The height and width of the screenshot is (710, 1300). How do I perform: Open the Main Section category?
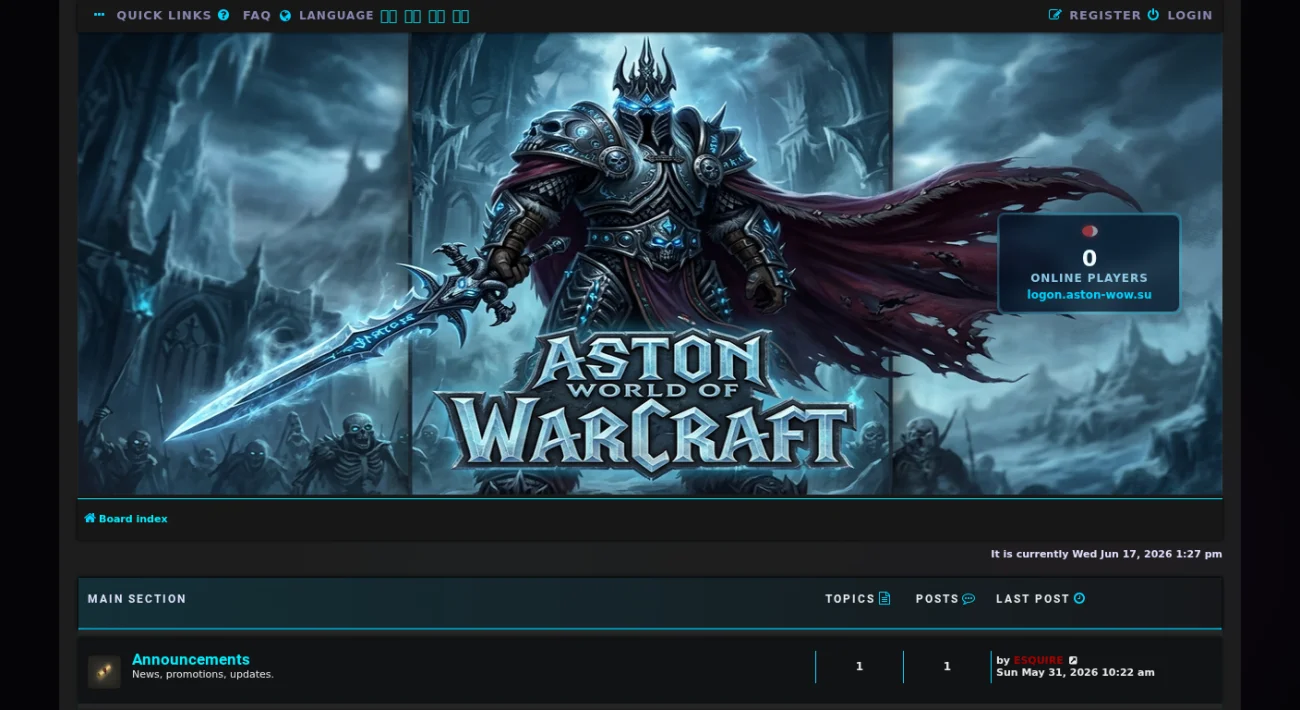click(137, 599)
